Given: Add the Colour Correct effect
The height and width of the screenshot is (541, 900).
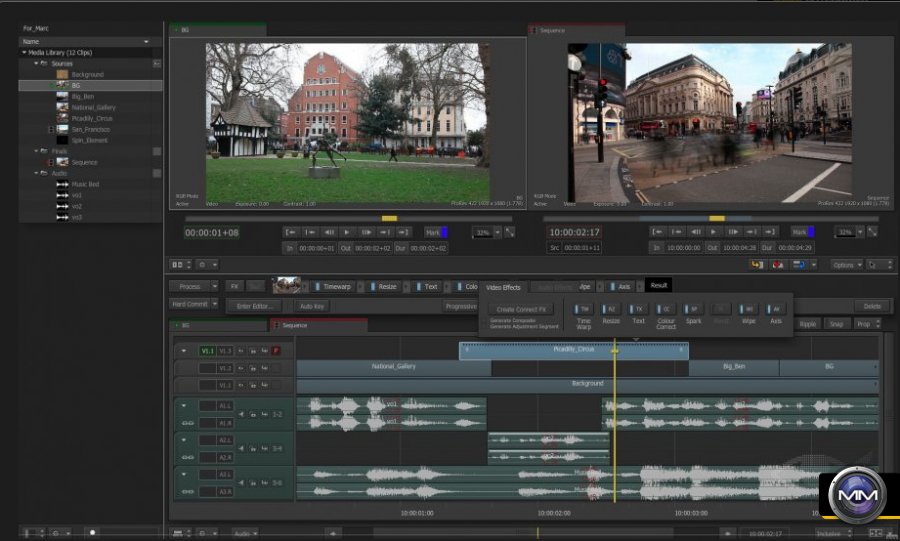Looking at the screenshot, I should [666, 309].
